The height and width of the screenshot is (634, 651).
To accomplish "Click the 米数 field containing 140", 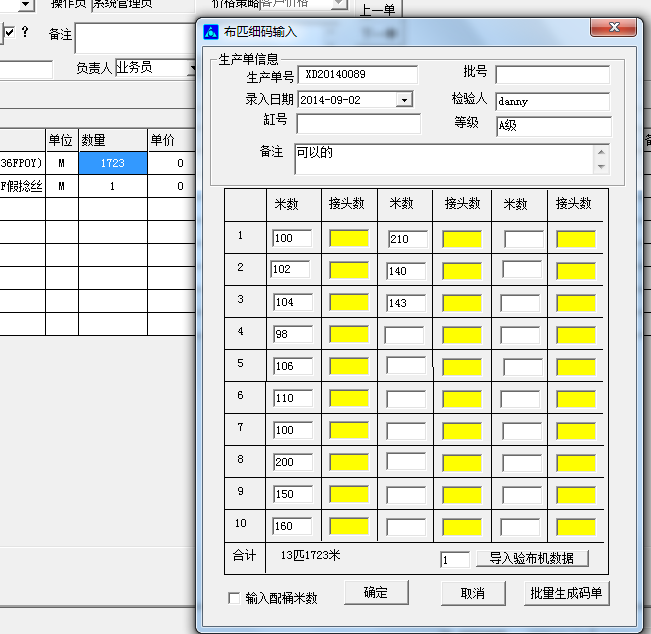I will coord(406,271).
